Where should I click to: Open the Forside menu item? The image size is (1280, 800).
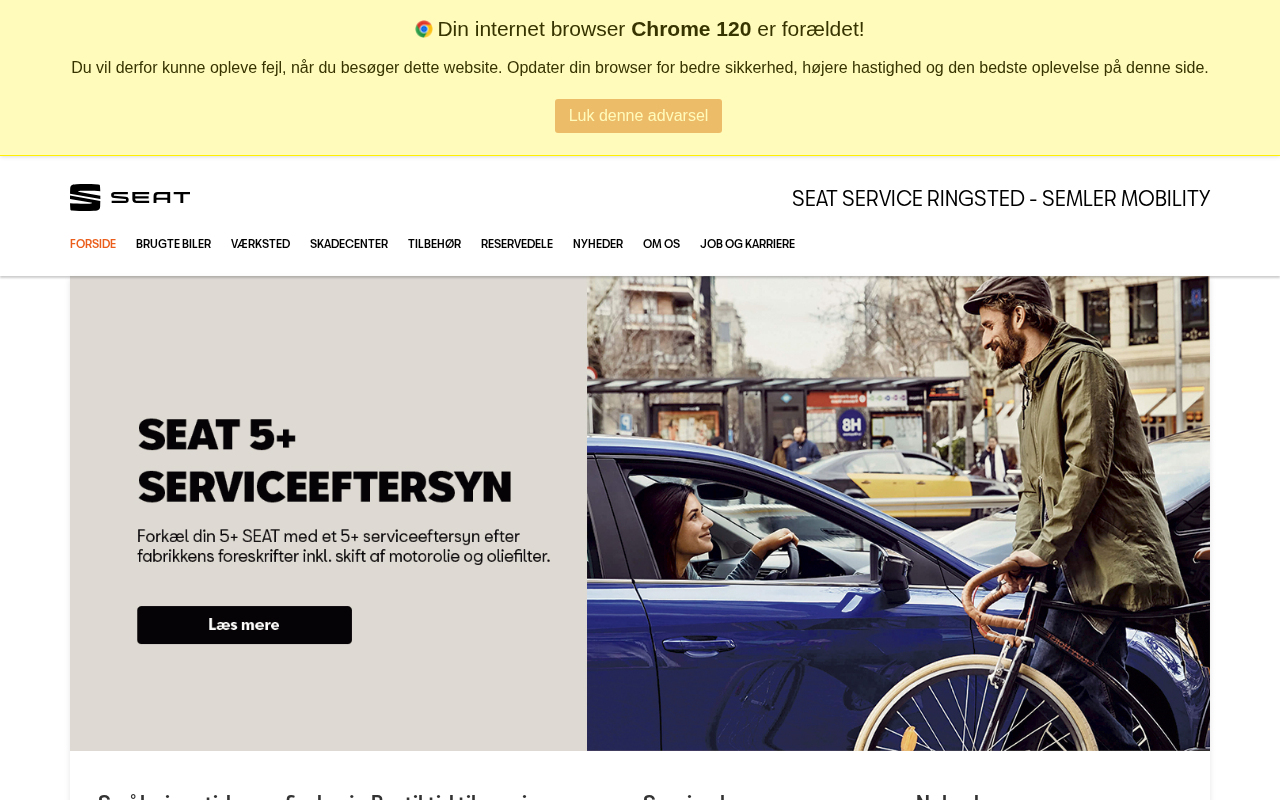click(x=93, y=244)
